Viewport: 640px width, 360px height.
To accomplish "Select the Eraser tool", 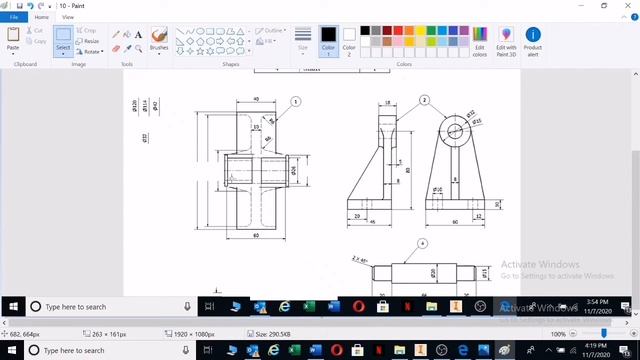I will tap(116, 49).
